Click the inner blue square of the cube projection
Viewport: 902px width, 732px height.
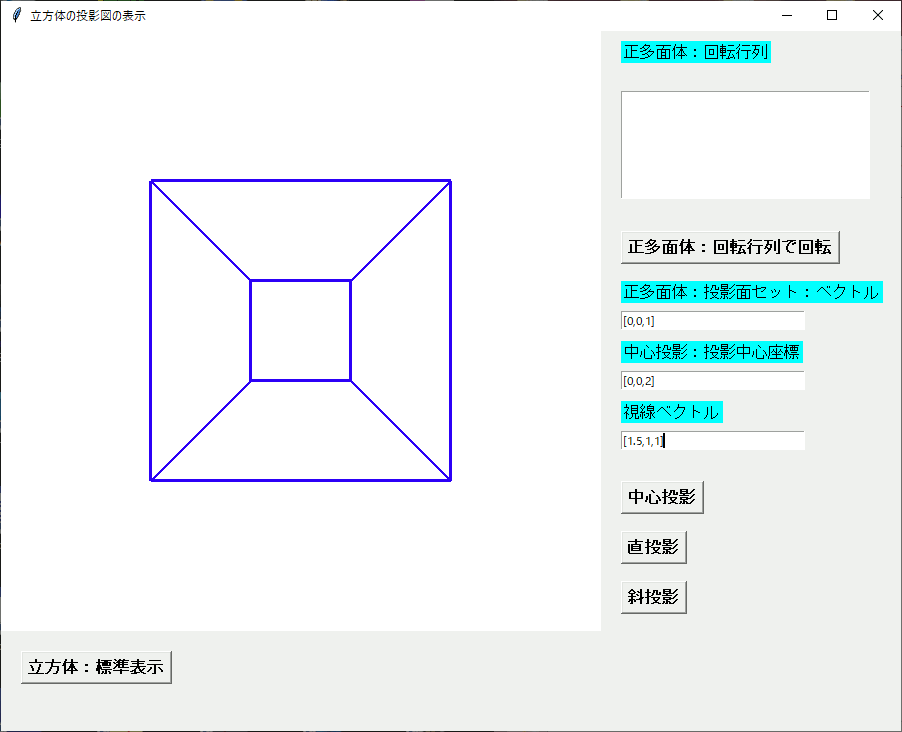point(300,330)
